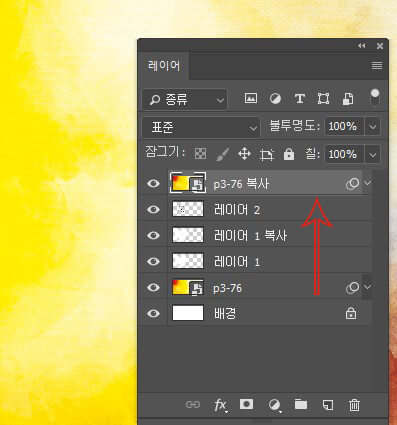The image size is (397, 425).
Task: Click the link layers chain icon
Action: 193,405
